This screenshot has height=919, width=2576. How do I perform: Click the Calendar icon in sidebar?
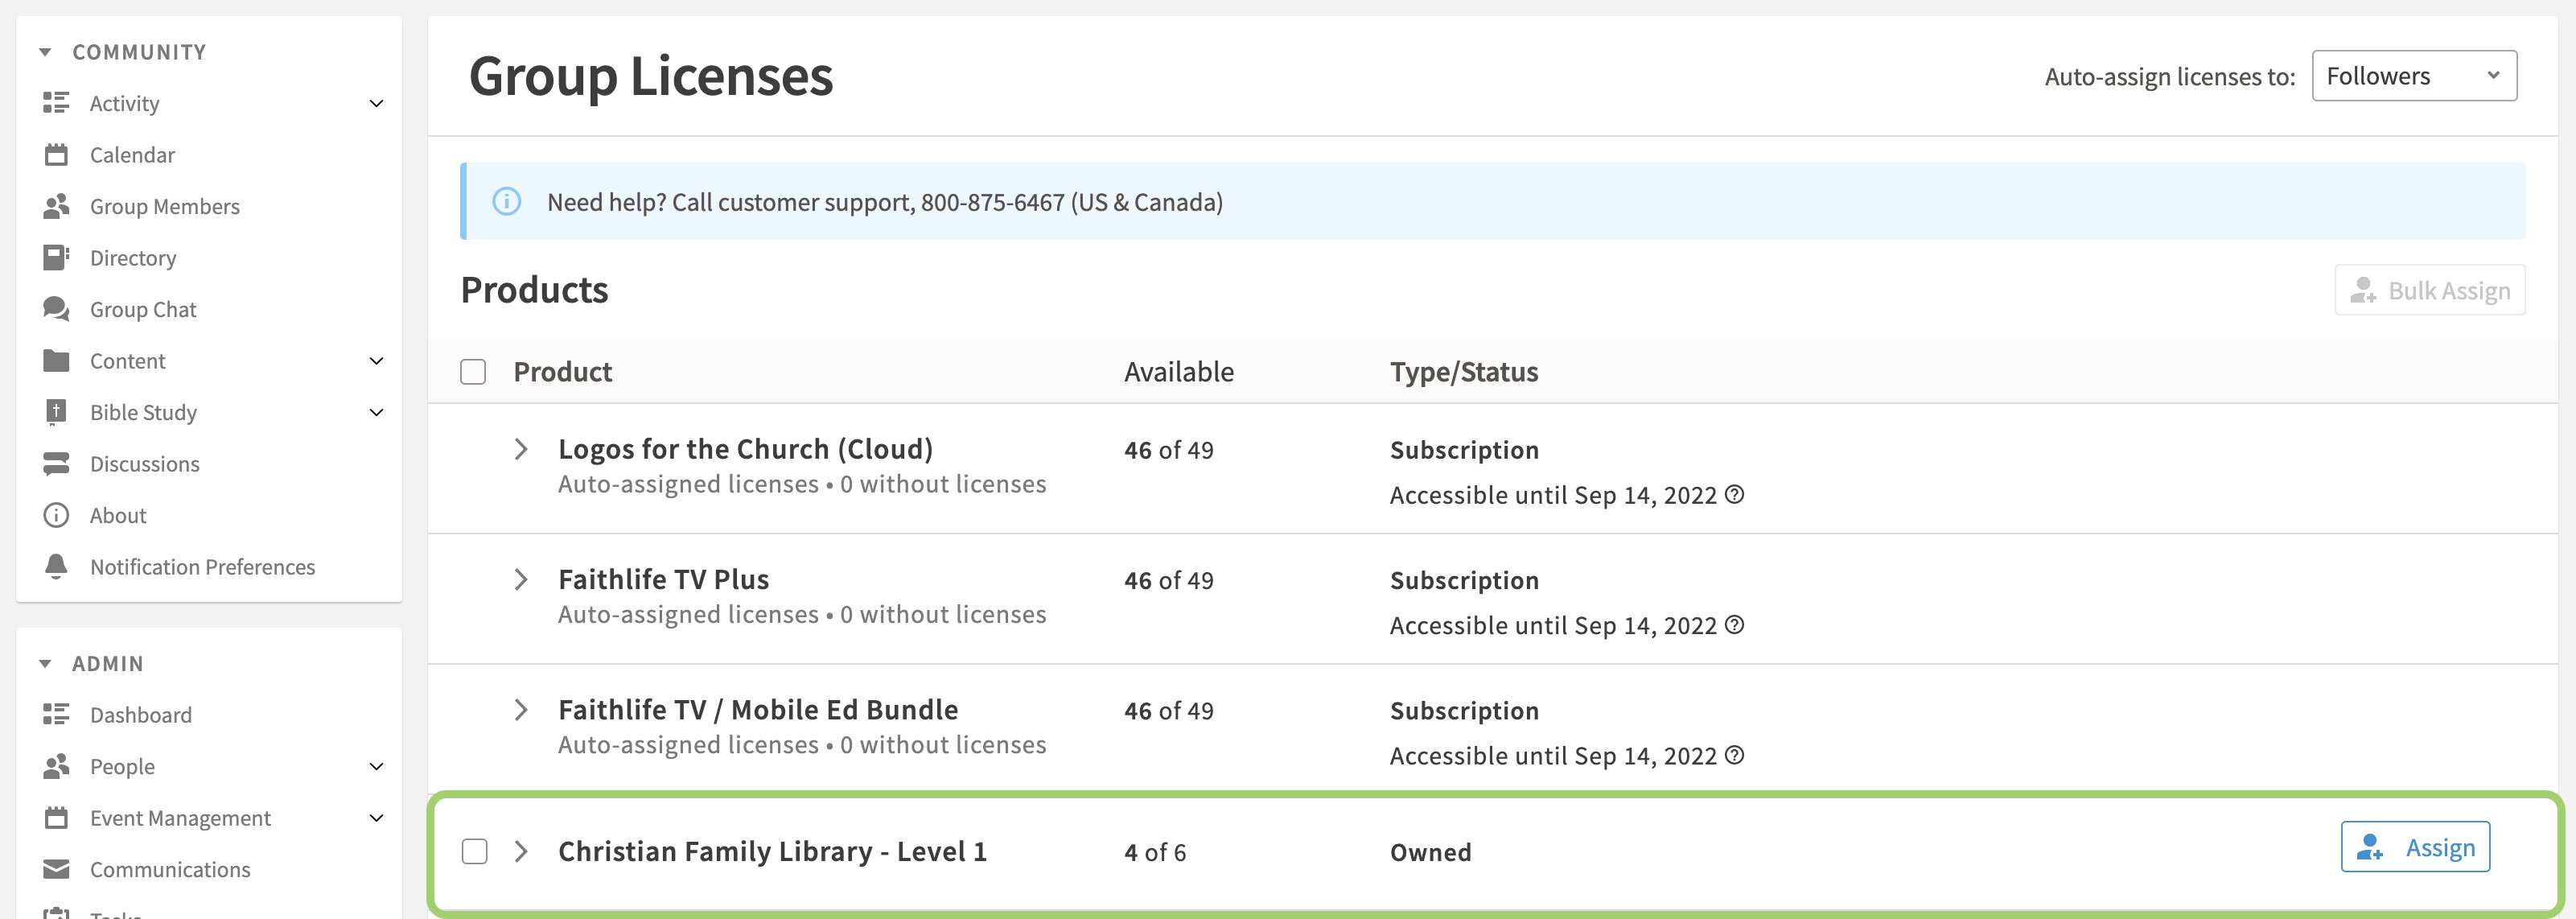point(56,155)
